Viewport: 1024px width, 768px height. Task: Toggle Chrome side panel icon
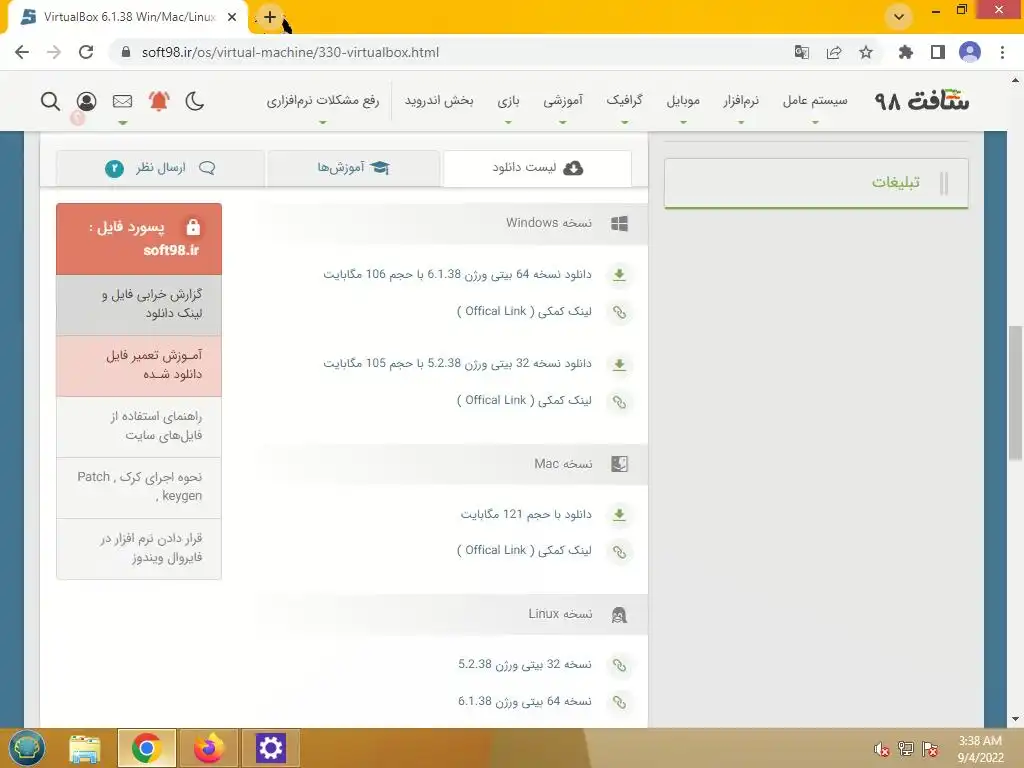(x=938, y=52)
